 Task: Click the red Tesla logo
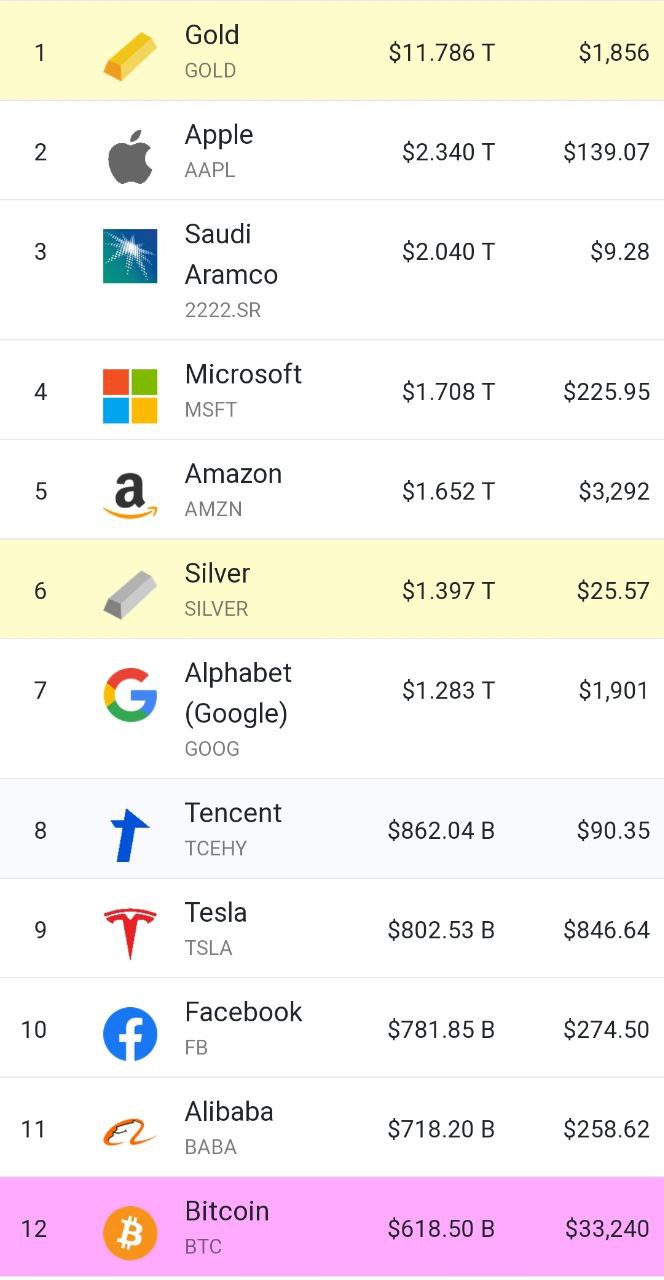coord(130,934)
